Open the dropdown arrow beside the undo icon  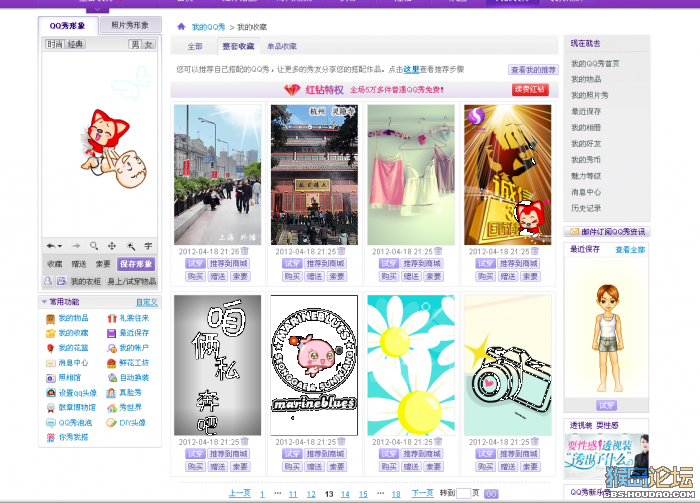point(60,246)
